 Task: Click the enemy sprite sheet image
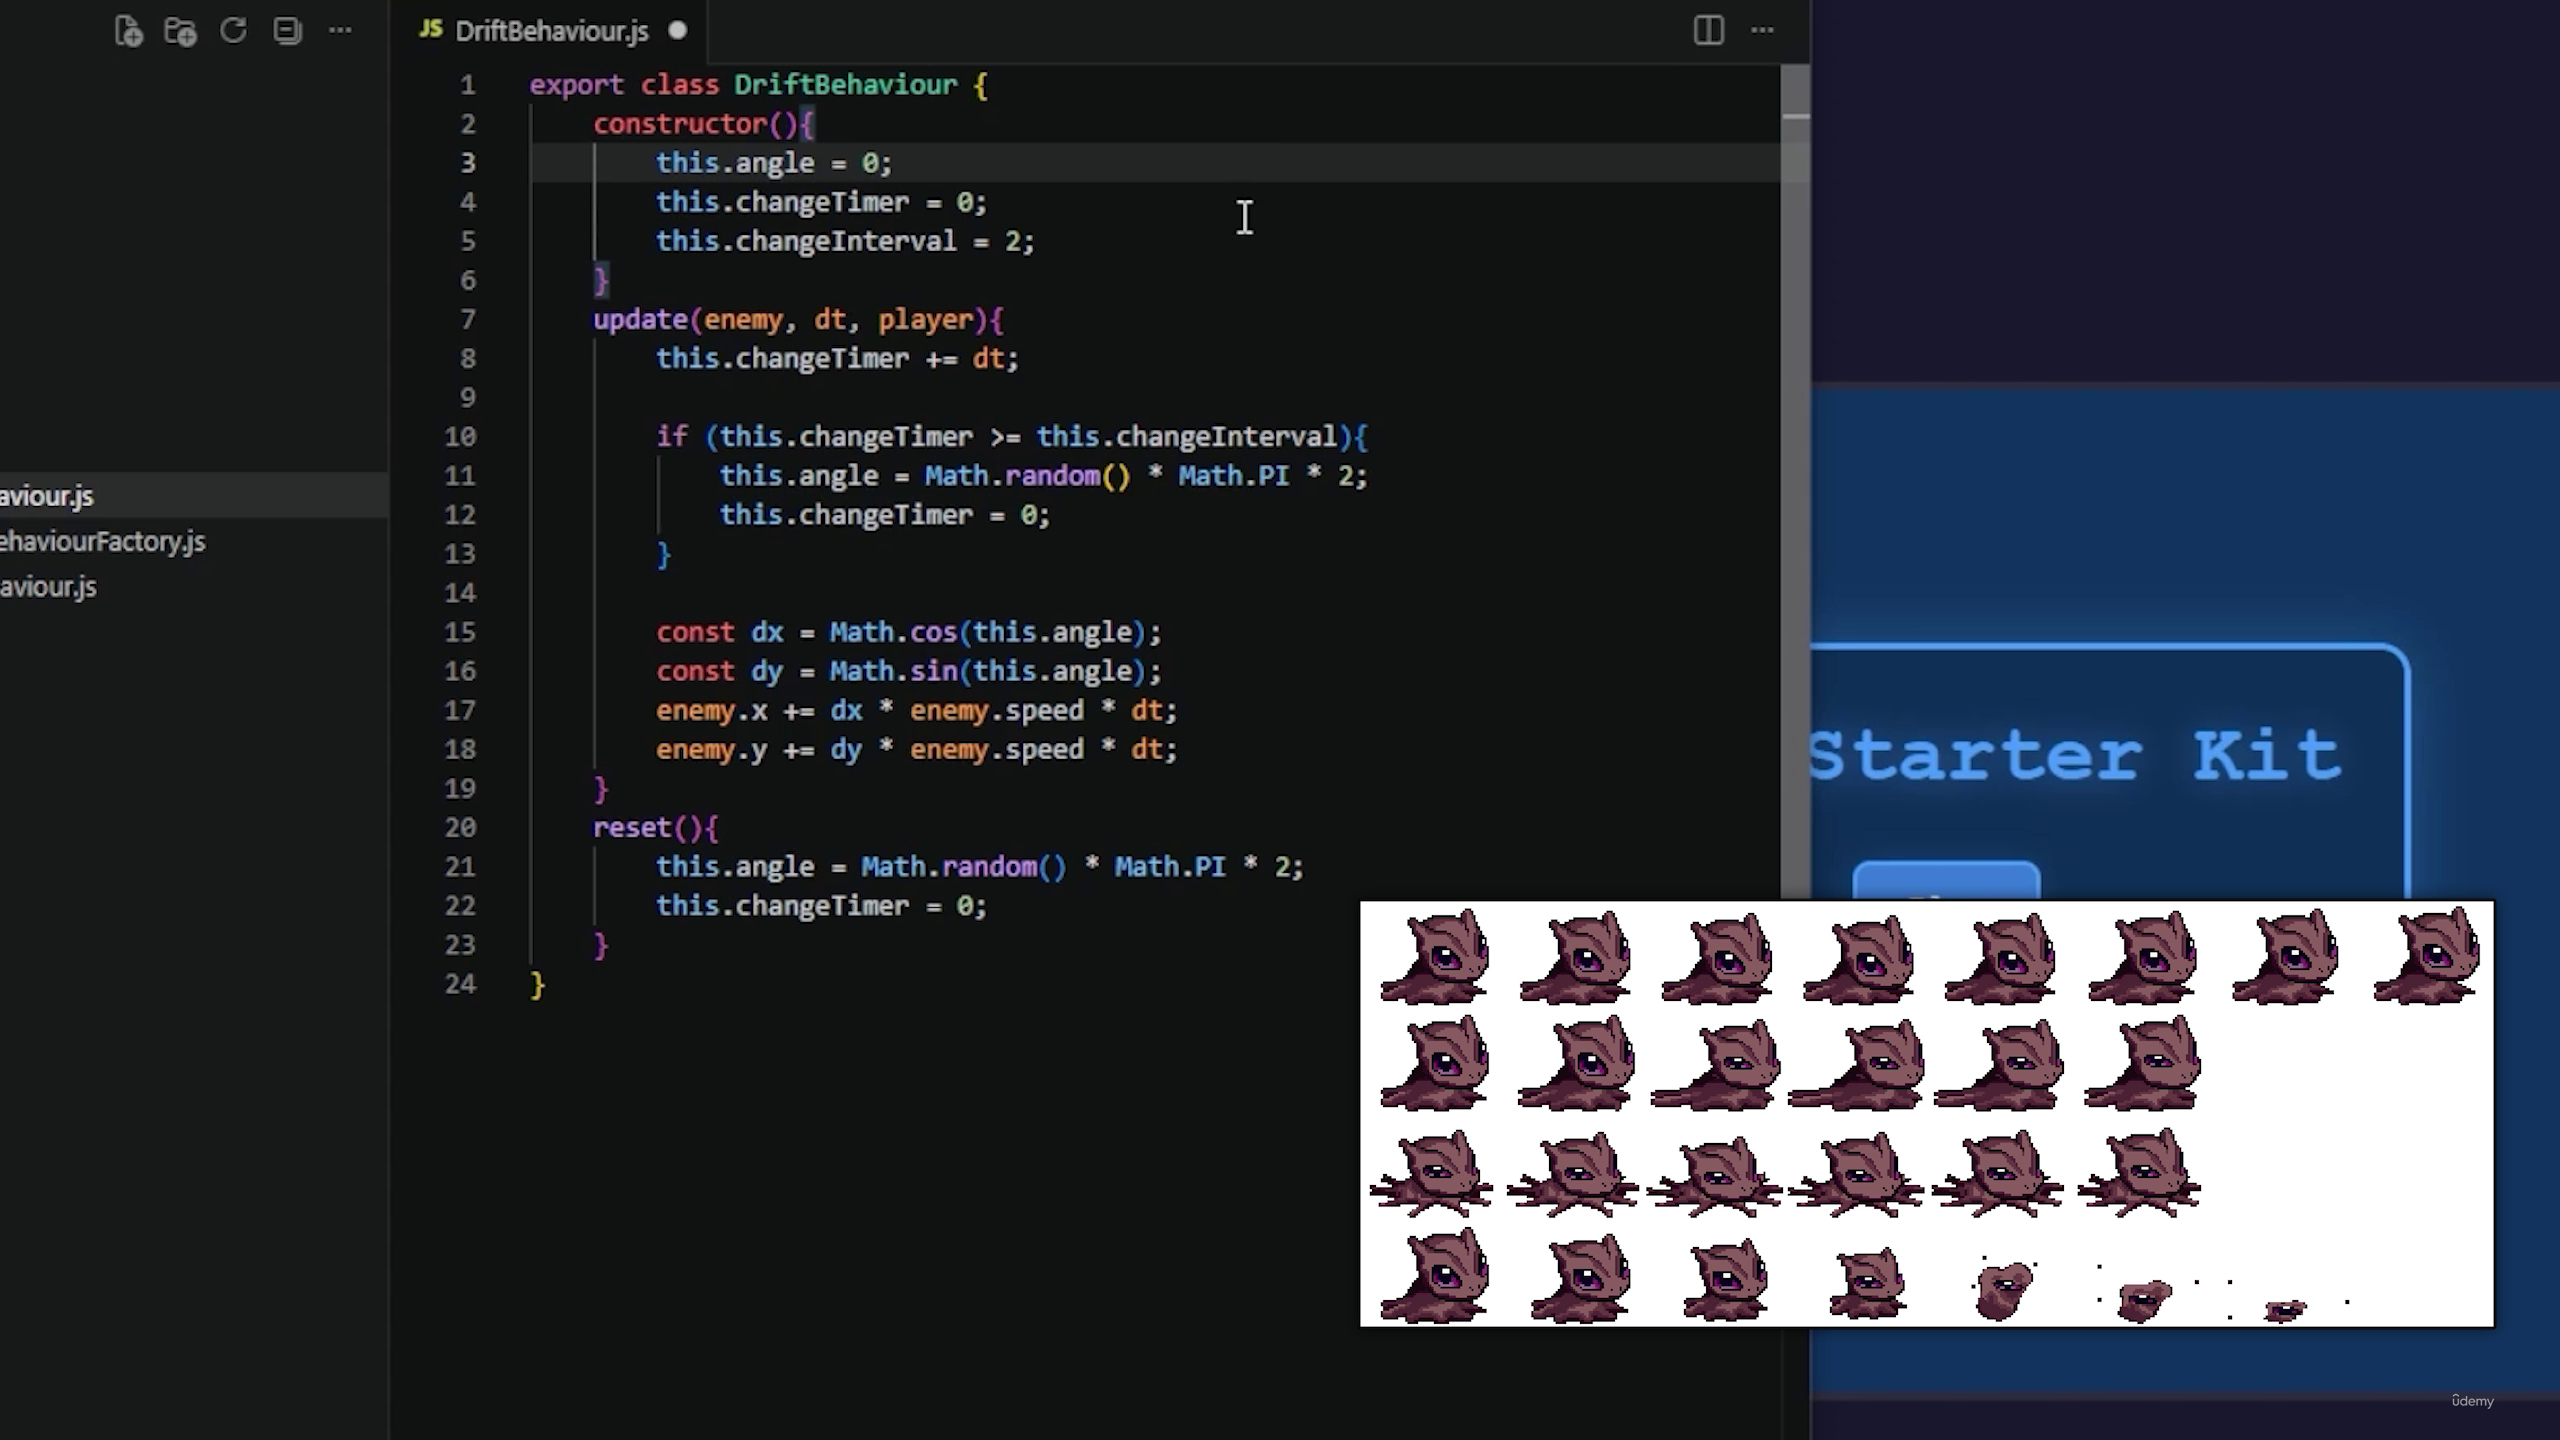click(1926, 1113)
